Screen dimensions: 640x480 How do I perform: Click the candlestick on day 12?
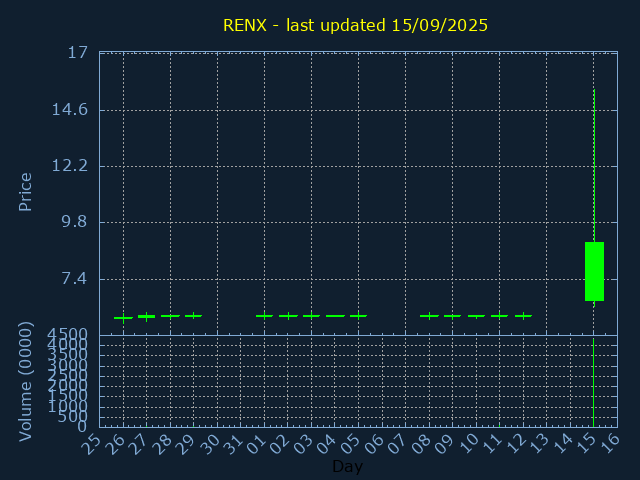click(523, 316)
